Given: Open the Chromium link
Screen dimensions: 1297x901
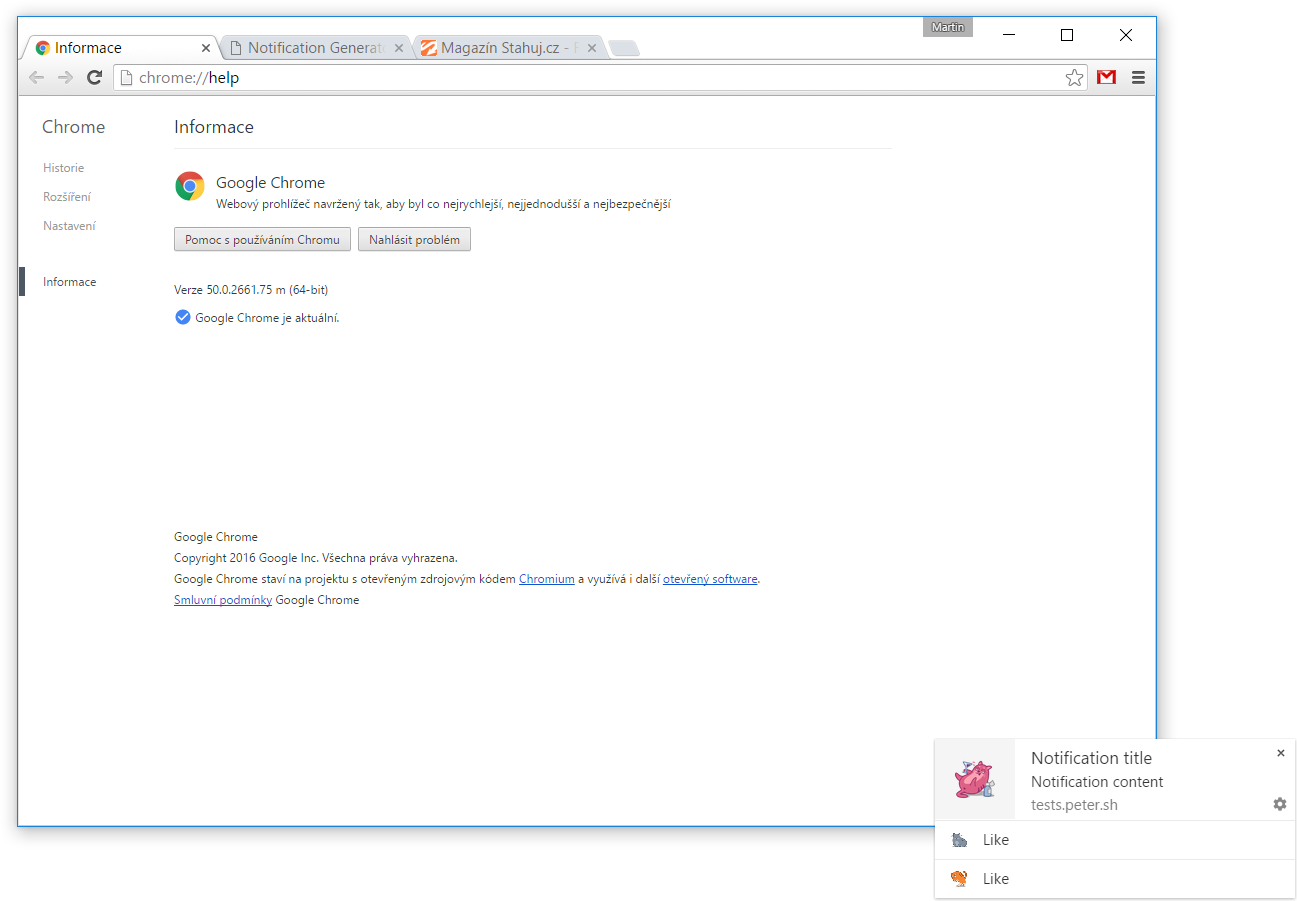Looking at the screenshot, I should coord(546,579).
